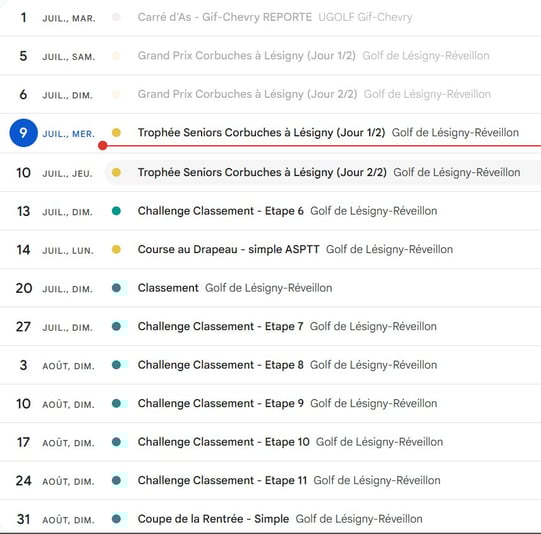
Task: Open Challenge Classement - Etape 11 event
Action: 222,480
